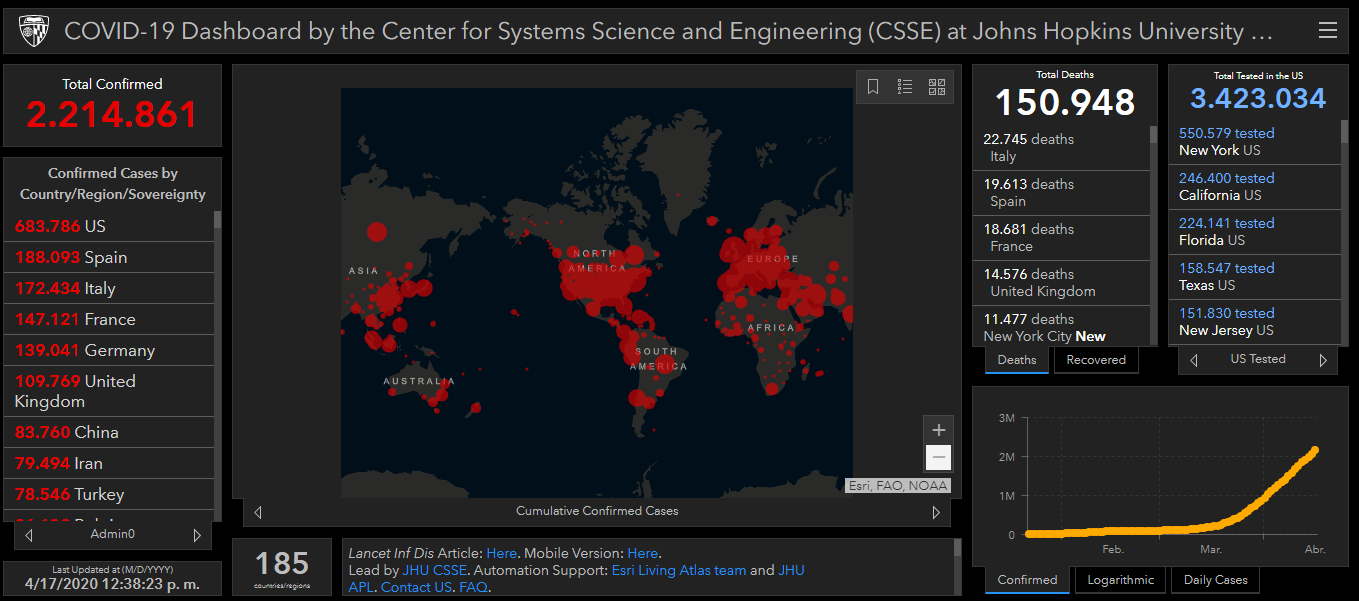Click the Contact US link
1359x601 pixels.
[416, 587]
